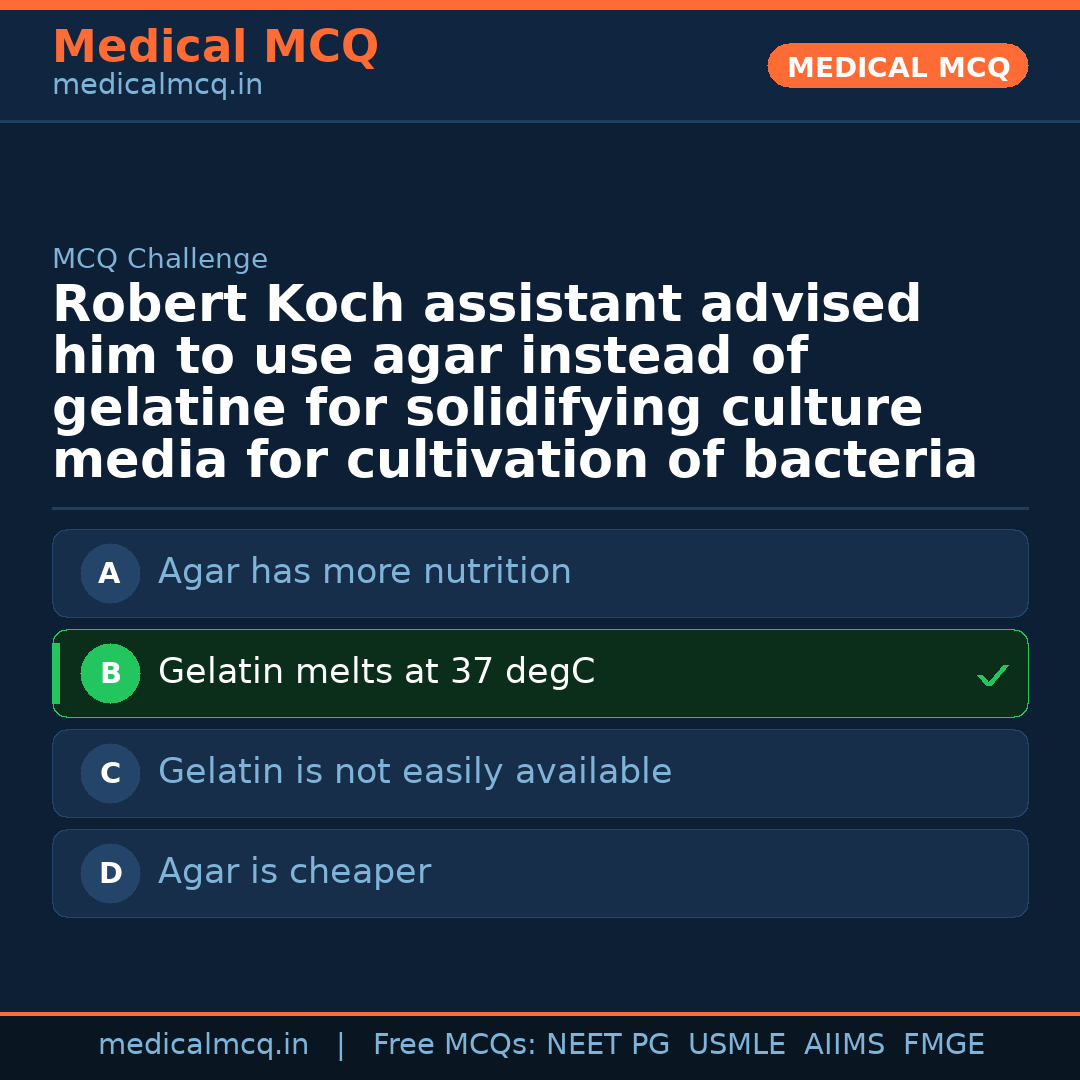Viewport: 1080px width, 1080px height.
Task: Choose 'AIIMS' in the footer
Action: coord(844,1045)
